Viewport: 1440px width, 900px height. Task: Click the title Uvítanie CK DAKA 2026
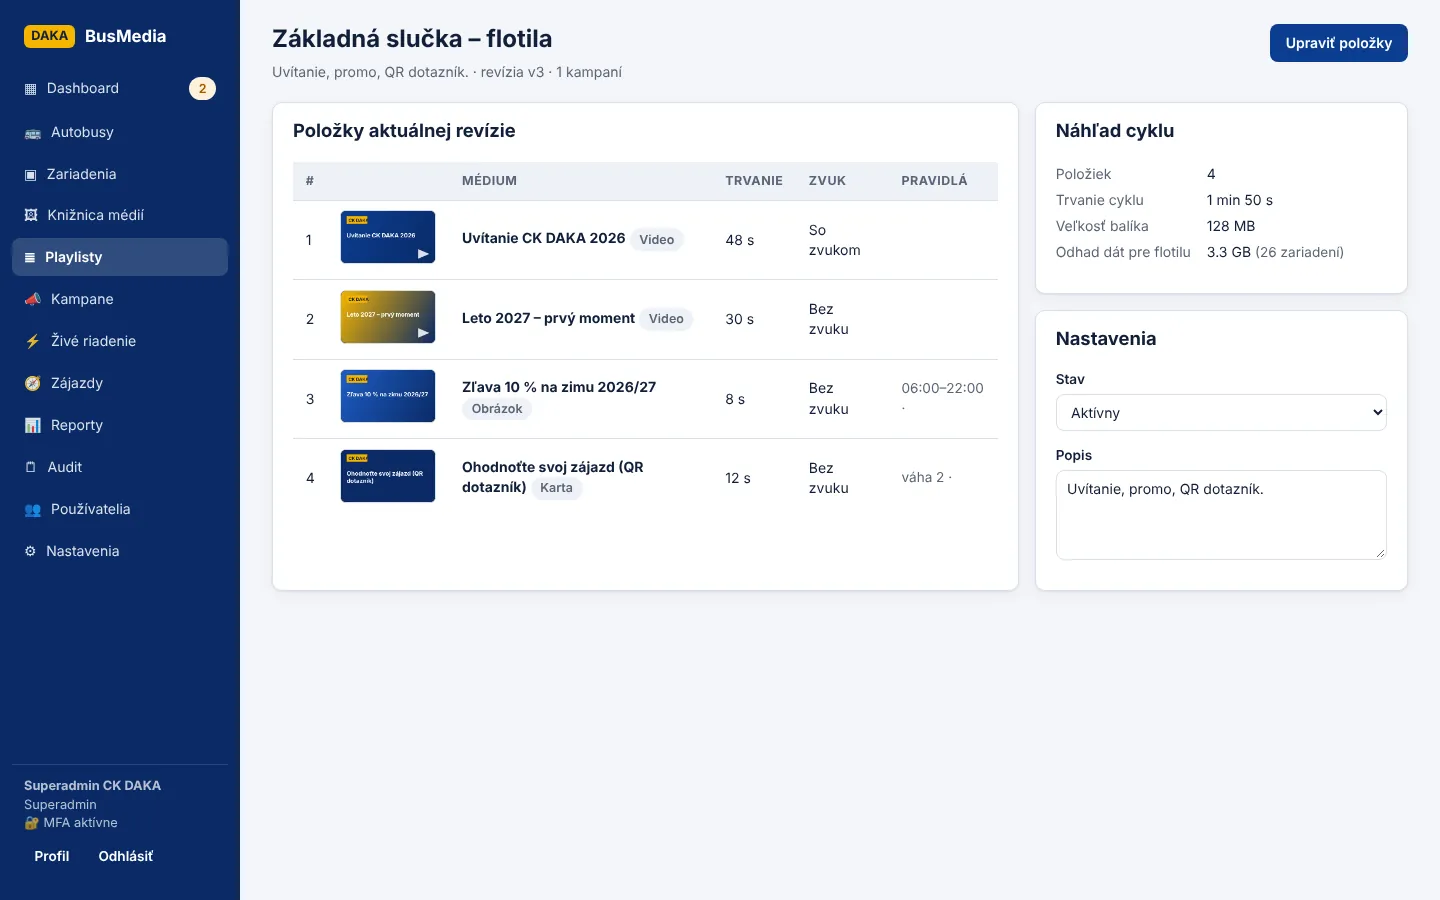(x=543, y=238)
